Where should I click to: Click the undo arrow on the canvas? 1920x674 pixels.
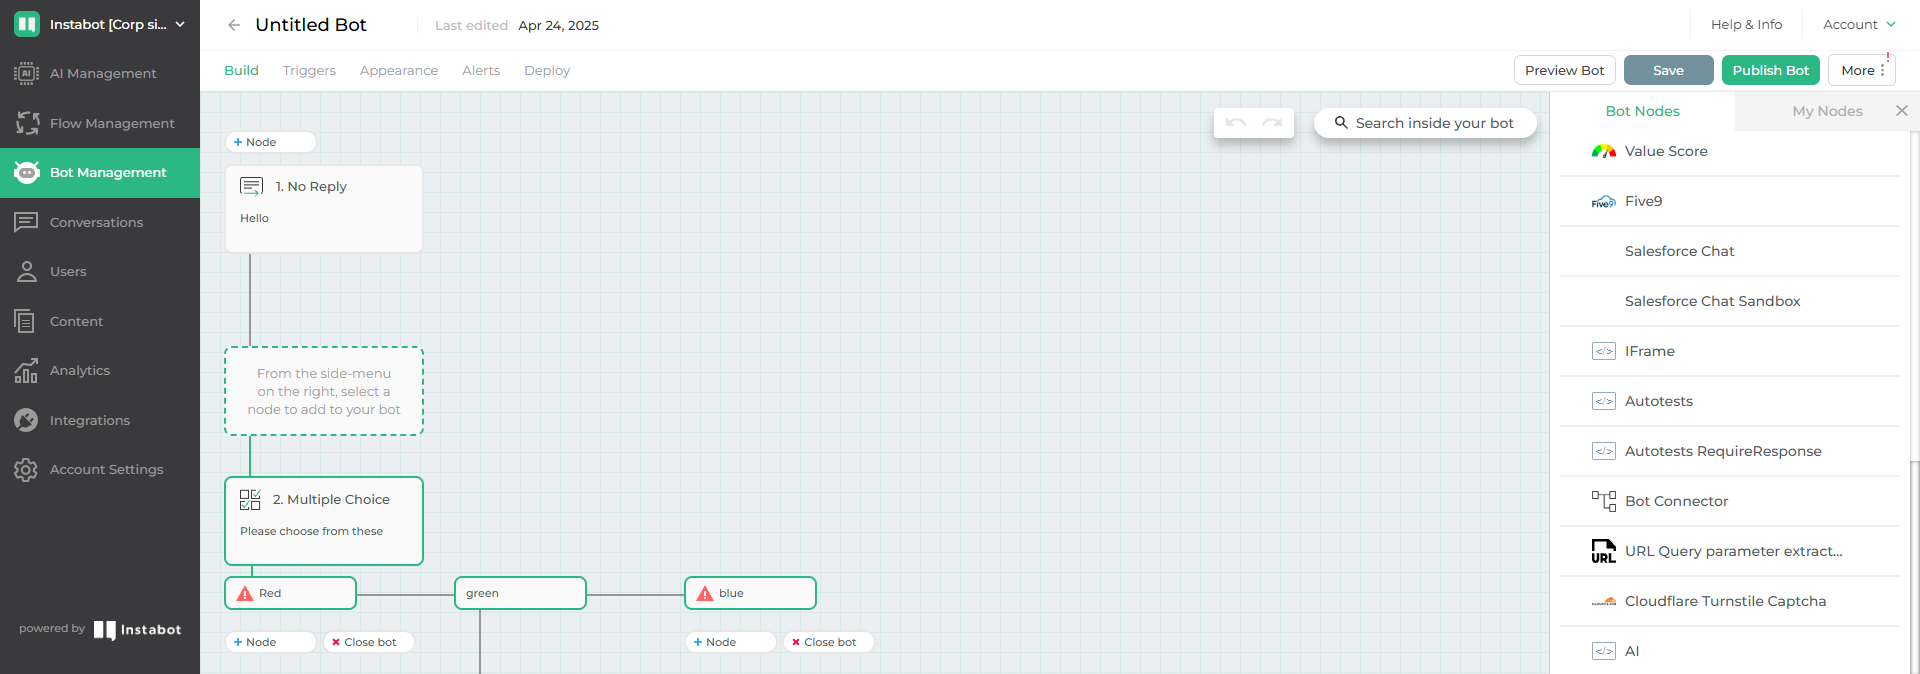pos(1235,123)
